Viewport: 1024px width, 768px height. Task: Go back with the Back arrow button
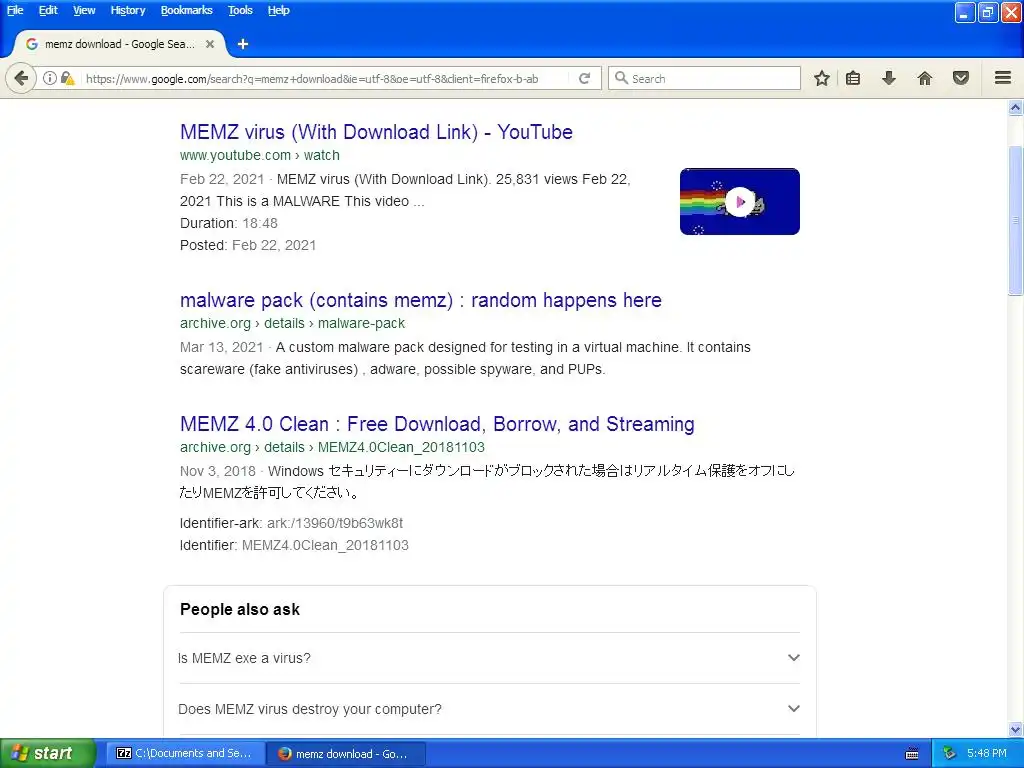[21, 78]
